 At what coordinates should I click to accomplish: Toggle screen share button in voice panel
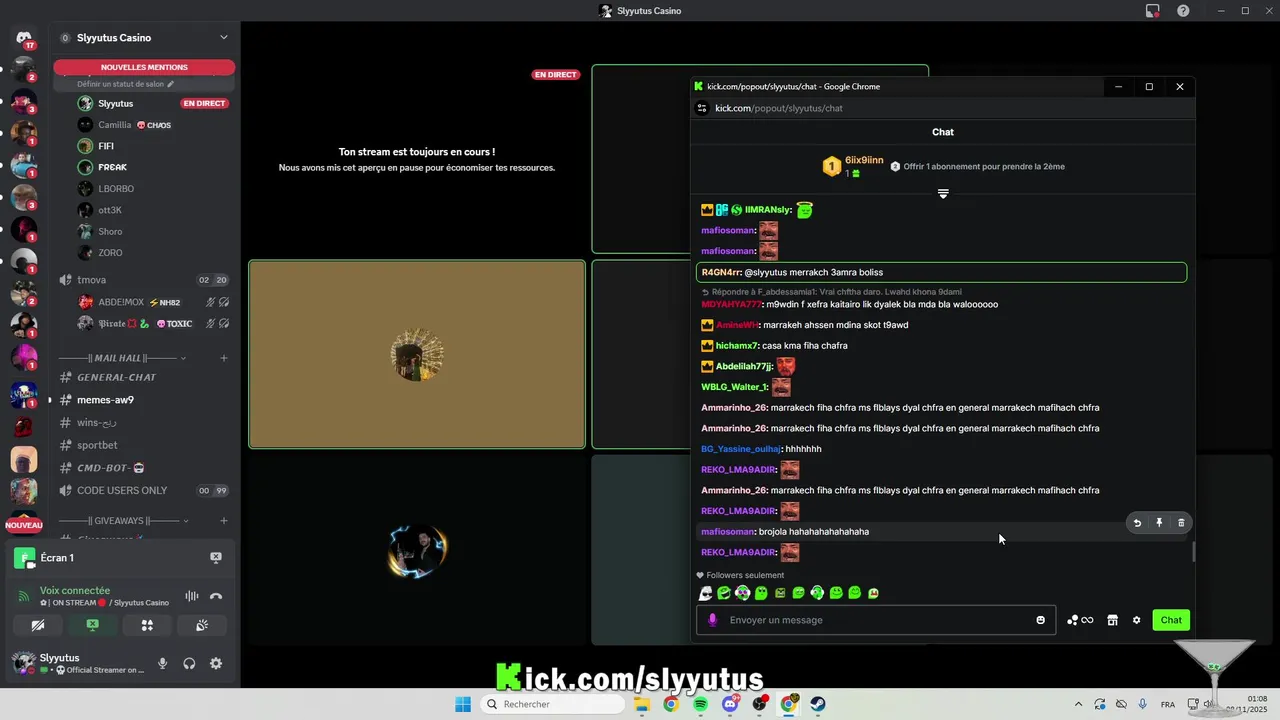(92, 625)
